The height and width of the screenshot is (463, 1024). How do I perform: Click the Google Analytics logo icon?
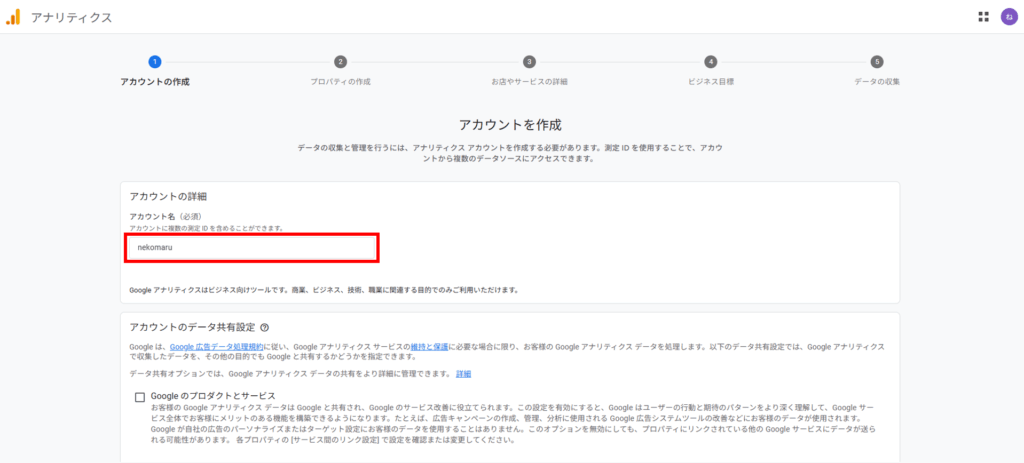coord(13,17)
